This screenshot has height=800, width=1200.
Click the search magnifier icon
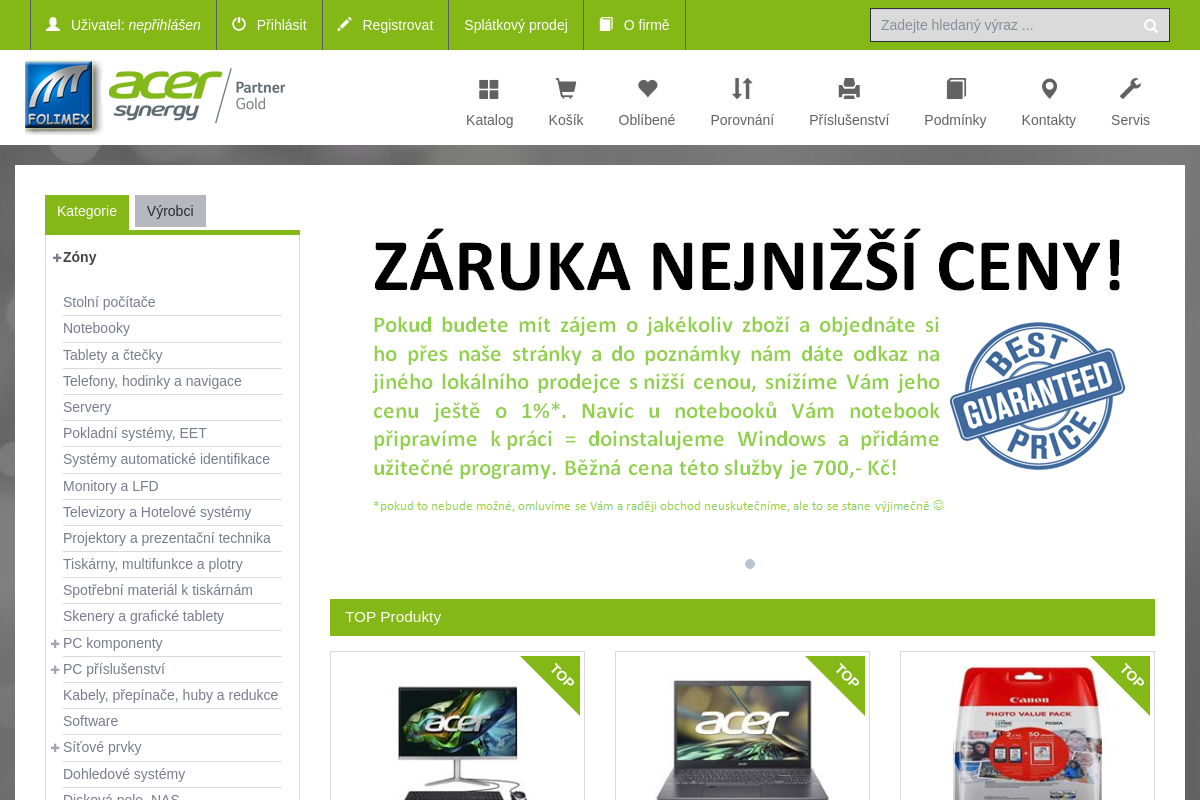coord(1150,24)
